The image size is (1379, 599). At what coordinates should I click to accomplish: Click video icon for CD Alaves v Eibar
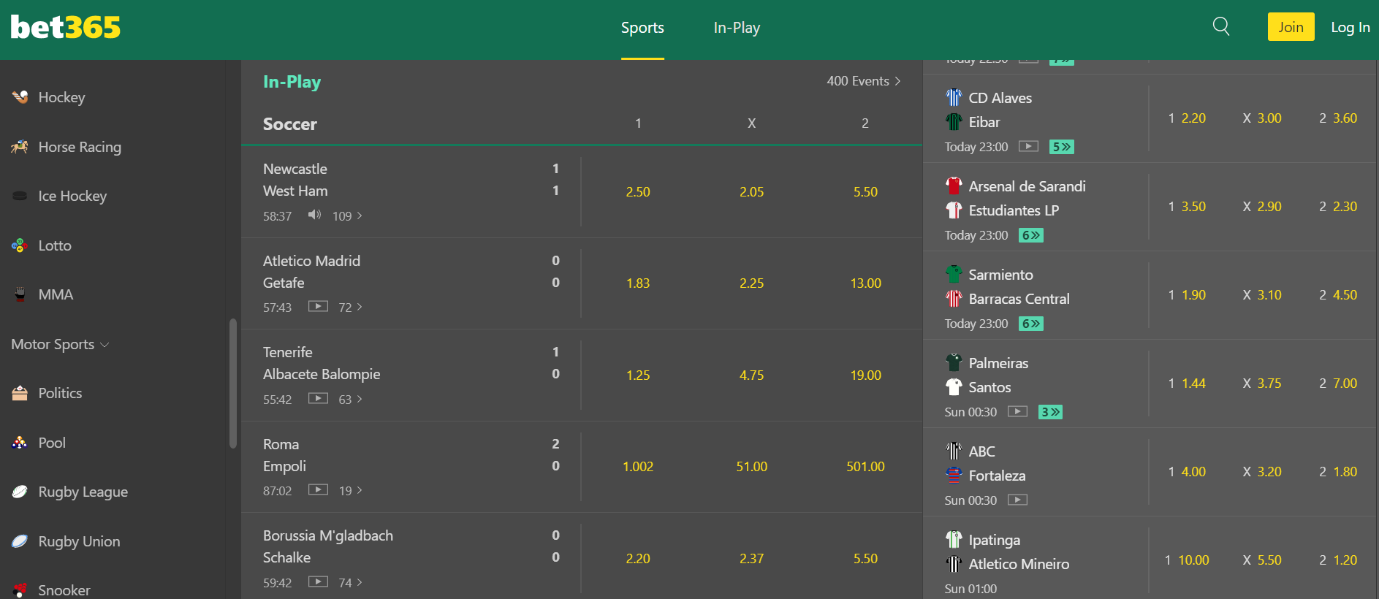pos(1028,146)
